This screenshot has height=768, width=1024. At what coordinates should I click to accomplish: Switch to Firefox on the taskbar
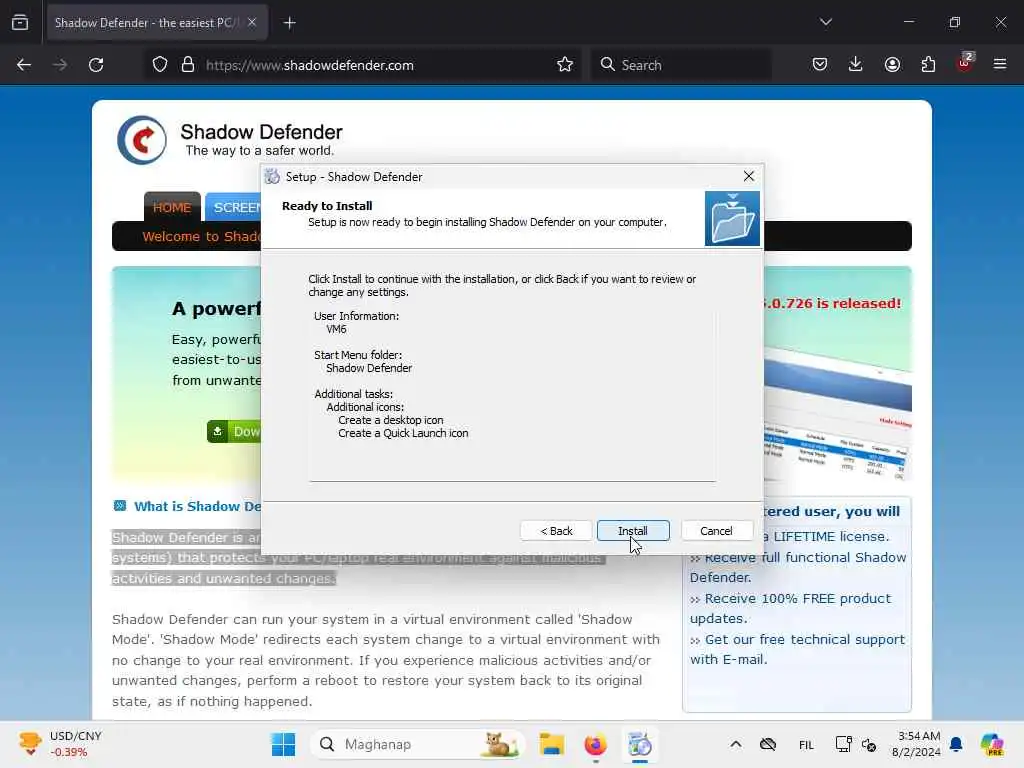(x=595, y=744)
